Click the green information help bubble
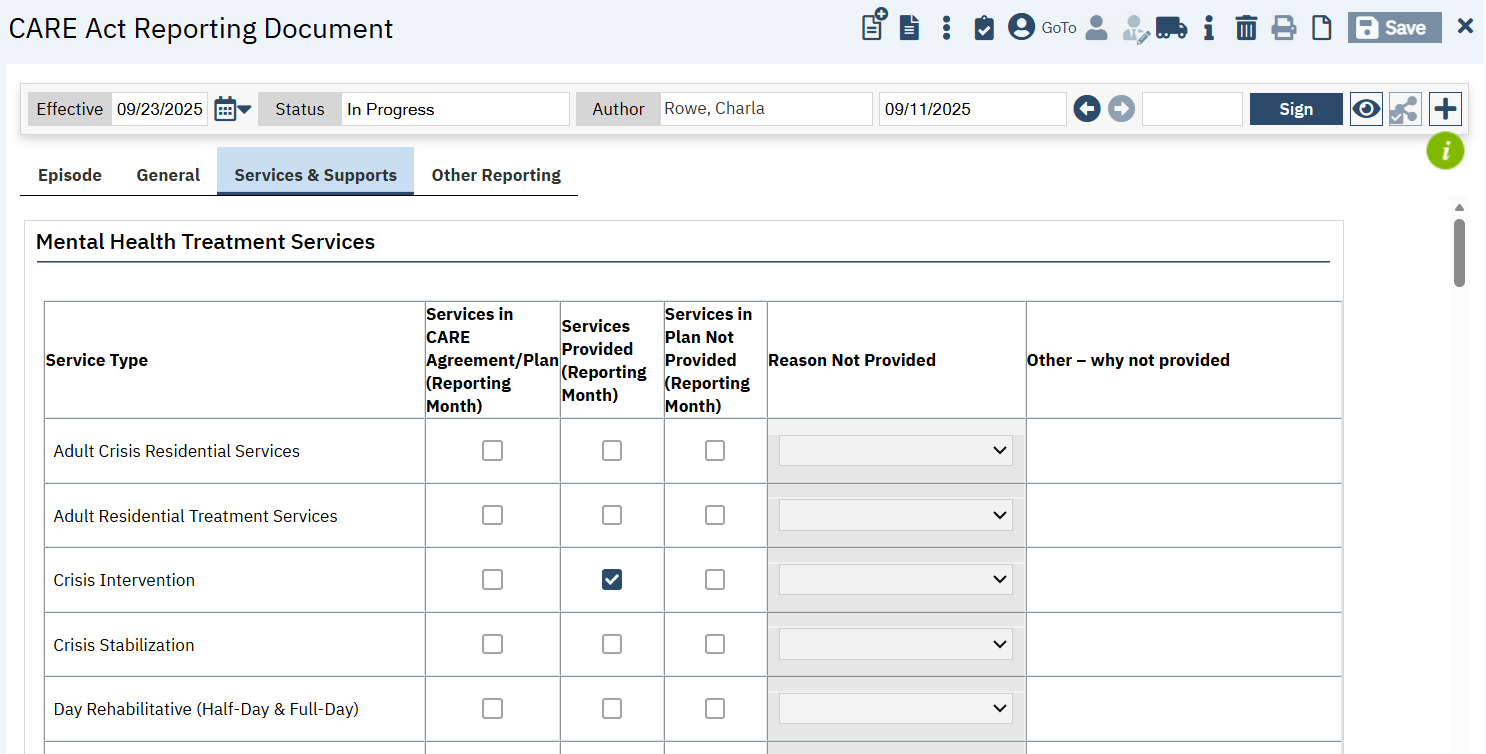This screenshot has height=754, width=1486. point(1445,151)
